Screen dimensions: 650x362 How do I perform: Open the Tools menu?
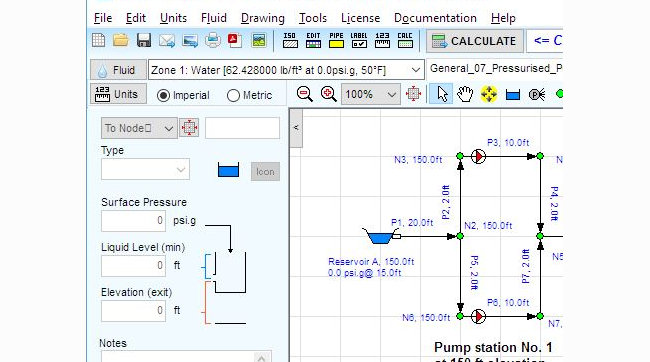313,18
